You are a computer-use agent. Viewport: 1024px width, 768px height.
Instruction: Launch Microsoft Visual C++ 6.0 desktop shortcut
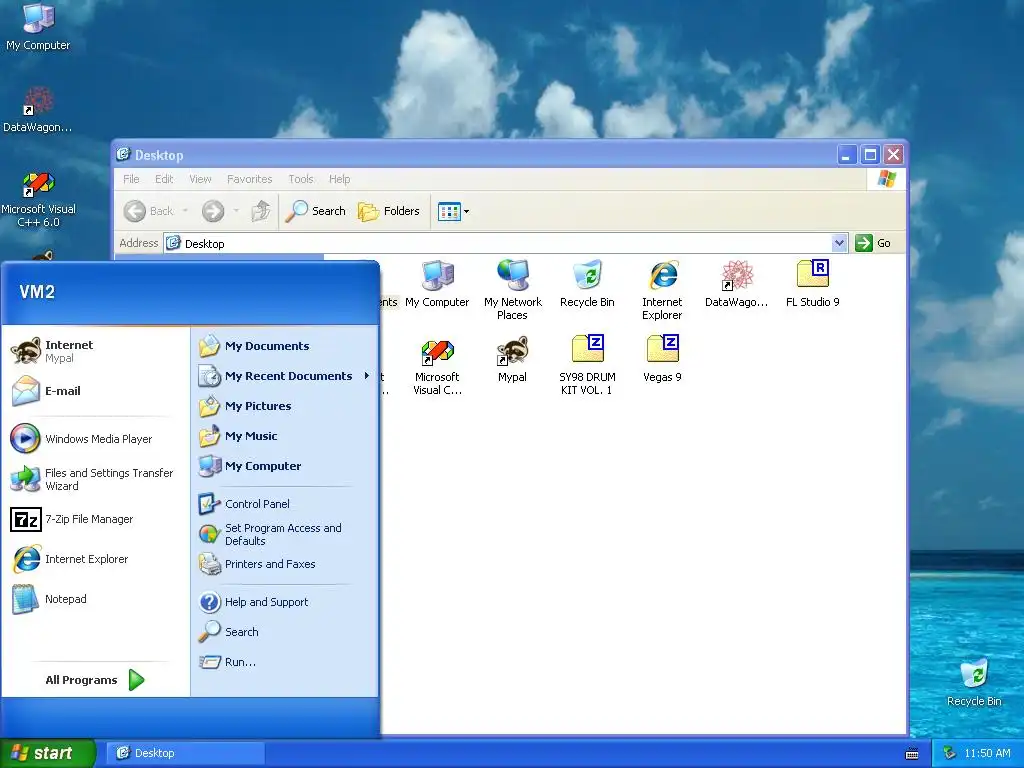pyautogui.click(x=39, y=199)
